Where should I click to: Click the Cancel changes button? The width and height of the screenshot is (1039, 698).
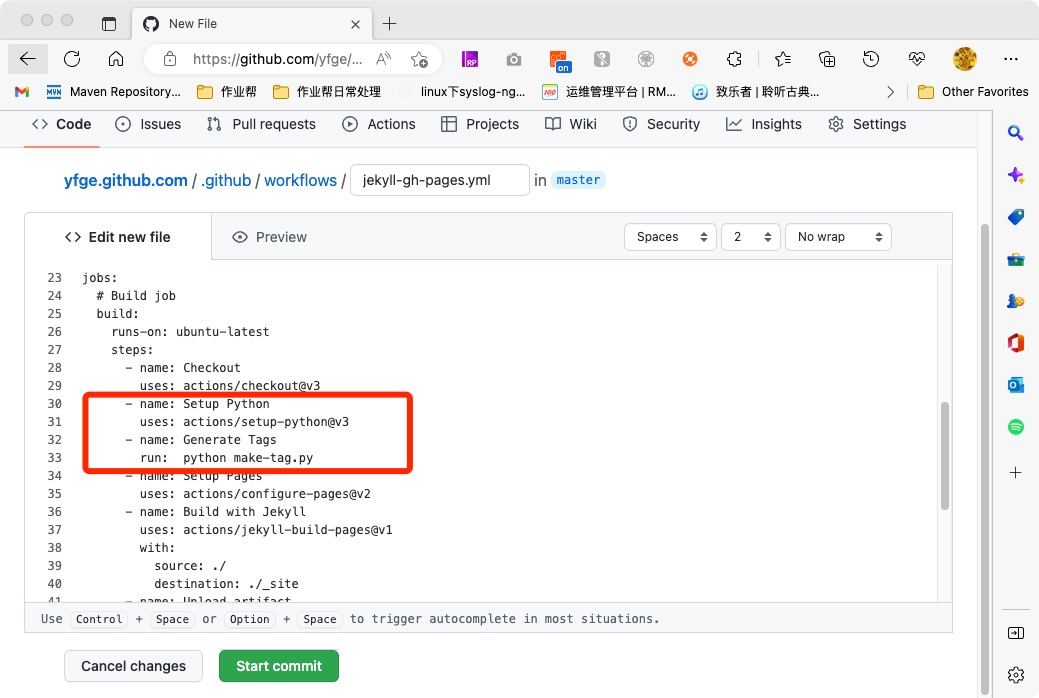click(133, 666)
